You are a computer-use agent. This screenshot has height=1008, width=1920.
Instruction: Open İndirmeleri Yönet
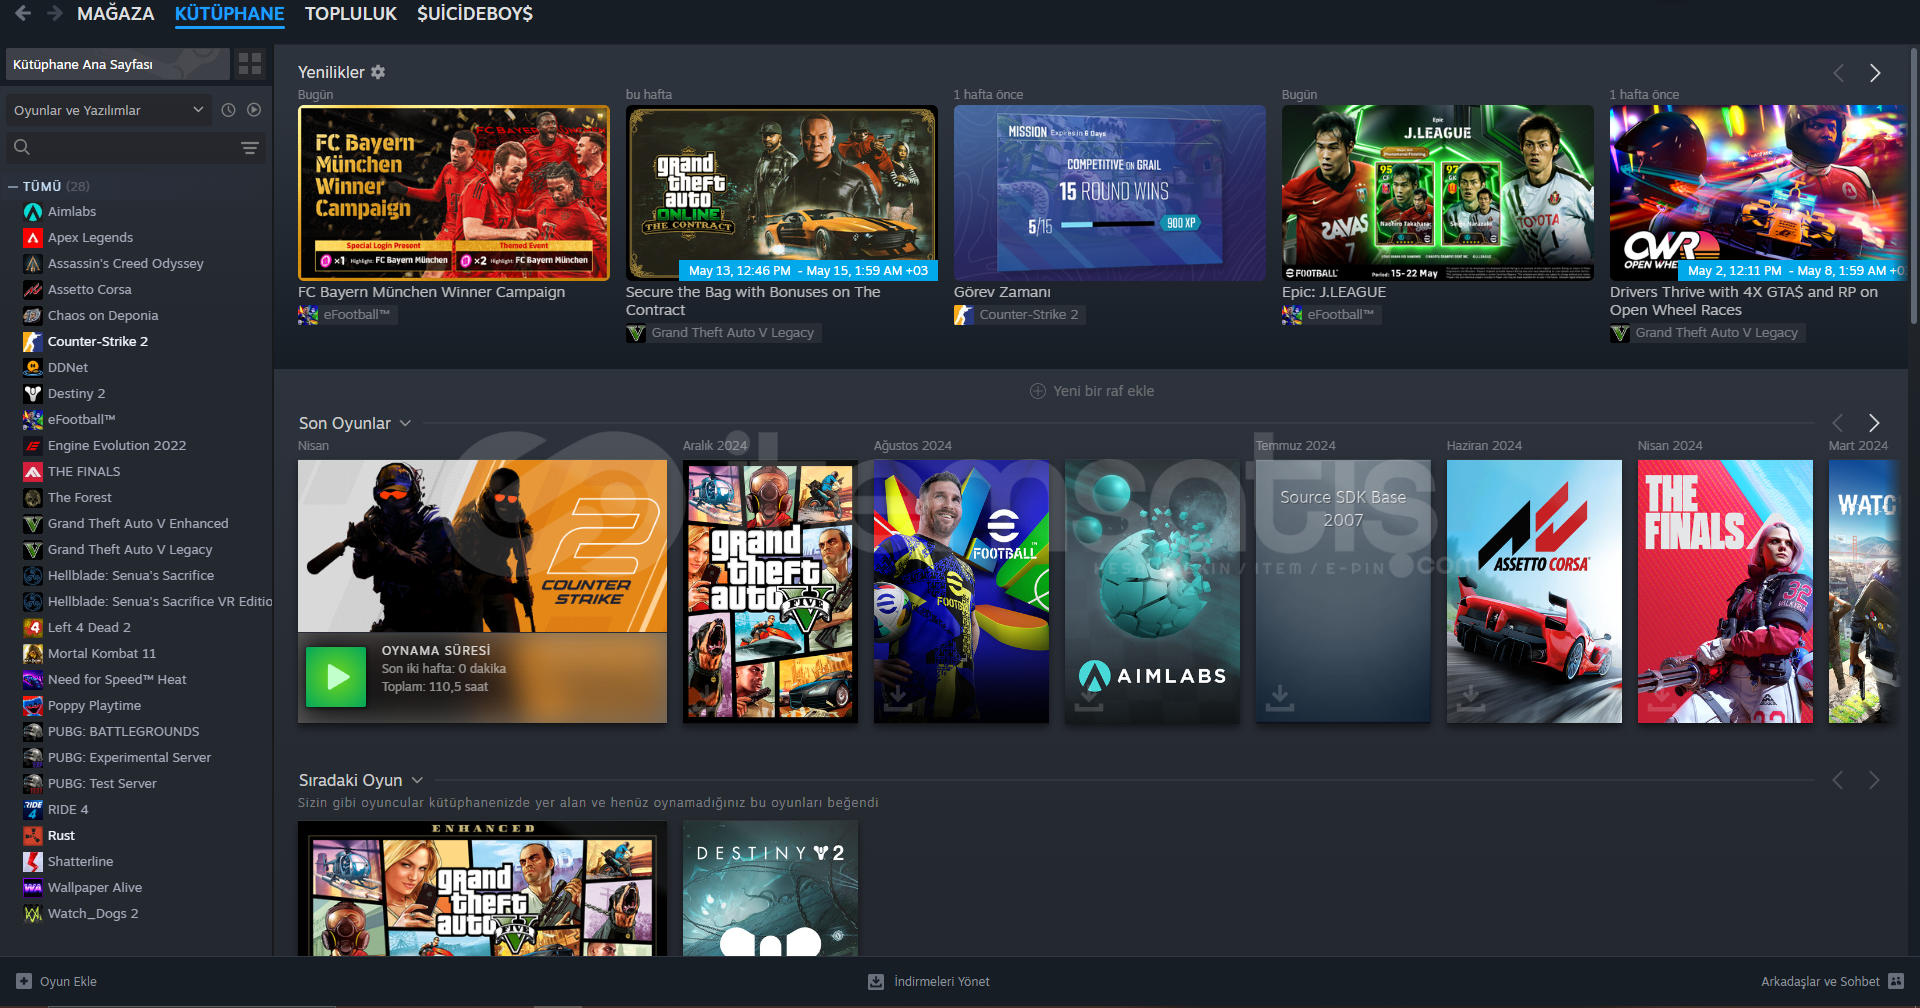coord(929,982)
